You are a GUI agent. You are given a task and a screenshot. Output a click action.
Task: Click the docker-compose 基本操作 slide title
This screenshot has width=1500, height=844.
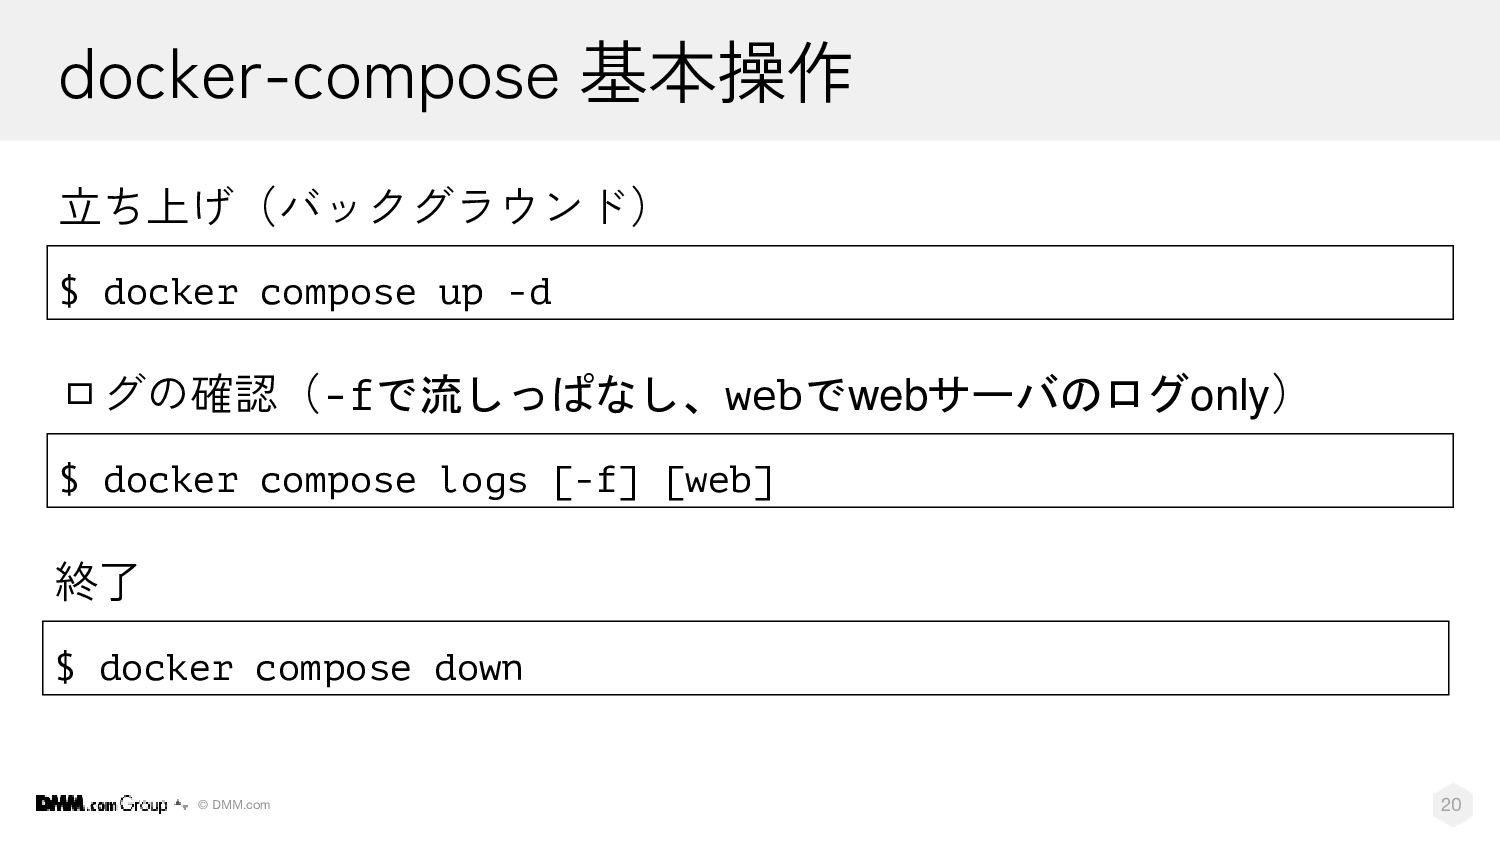pos(455,74)
